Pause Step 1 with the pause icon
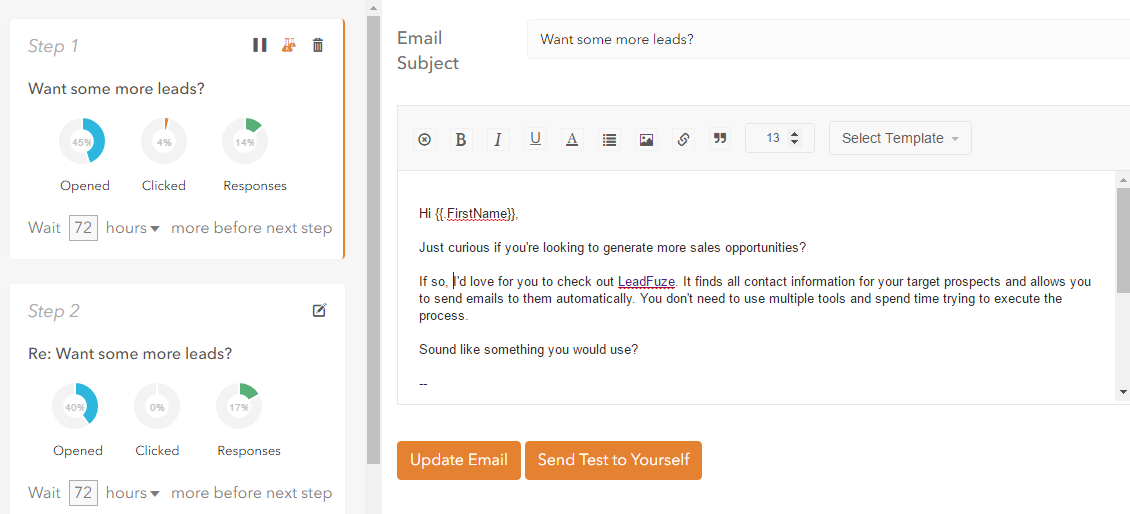The width and height of the screenshot is (1130, 514). [x=260, y=45]
